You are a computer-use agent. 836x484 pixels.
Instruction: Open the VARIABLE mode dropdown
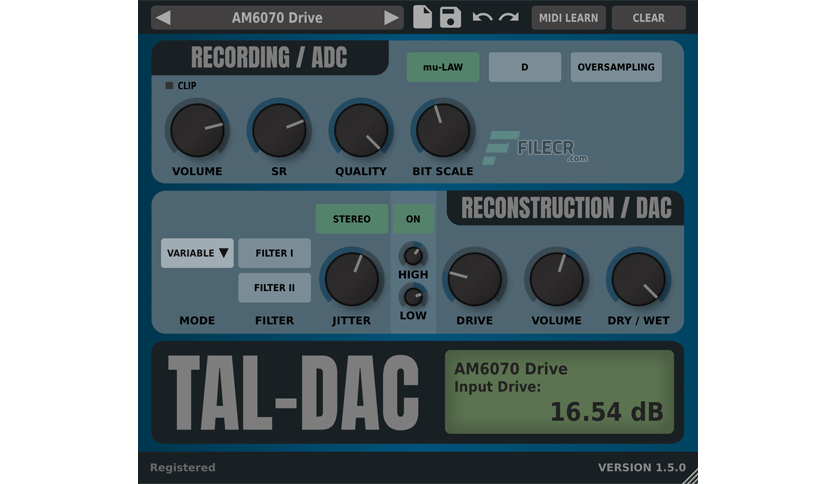point(197,253)
